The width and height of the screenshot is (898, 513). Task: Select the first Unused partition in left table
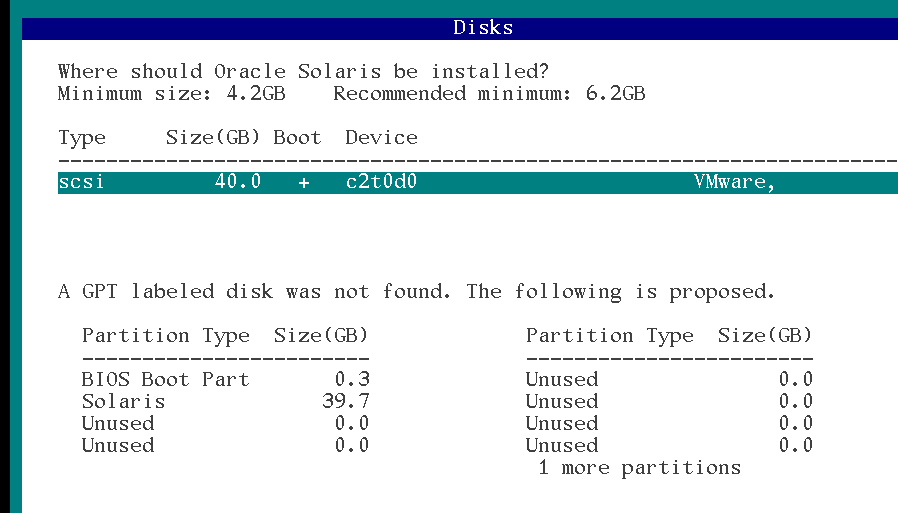118,424
